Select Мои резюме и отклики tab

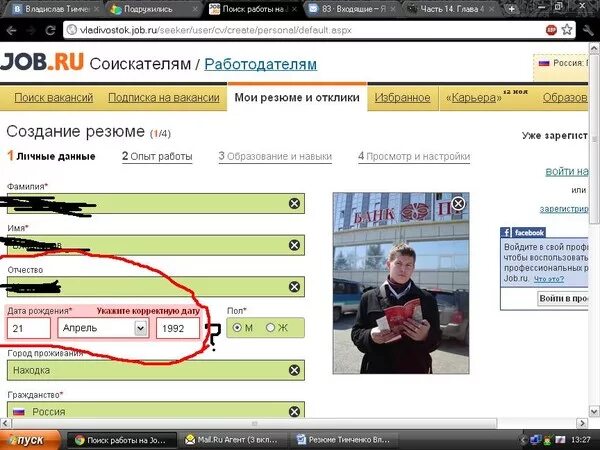coord(297,97)
